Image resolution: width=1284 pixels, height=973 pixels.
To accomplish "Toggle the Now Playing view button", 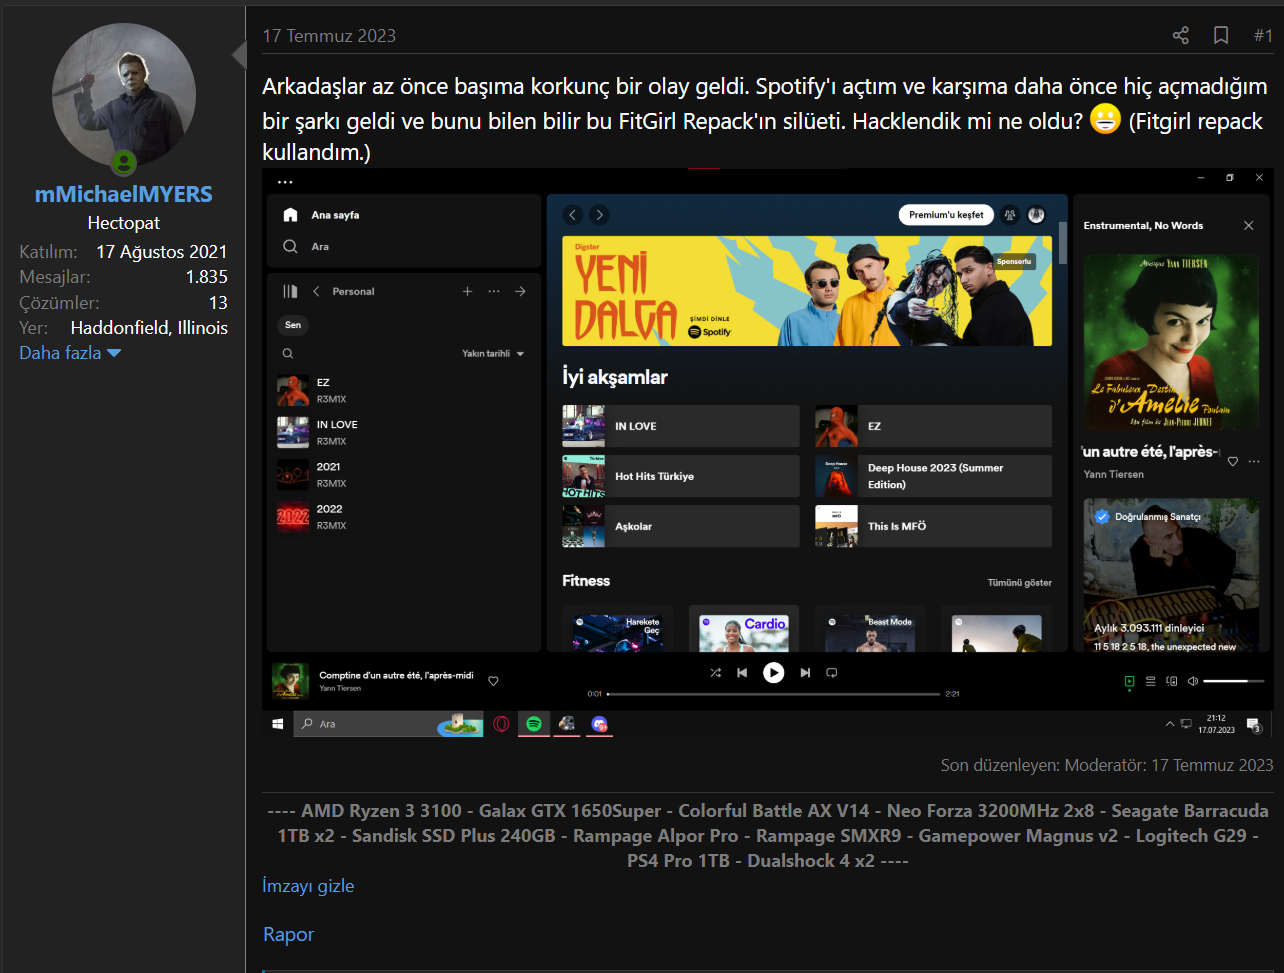I will tap(1129, 682).
